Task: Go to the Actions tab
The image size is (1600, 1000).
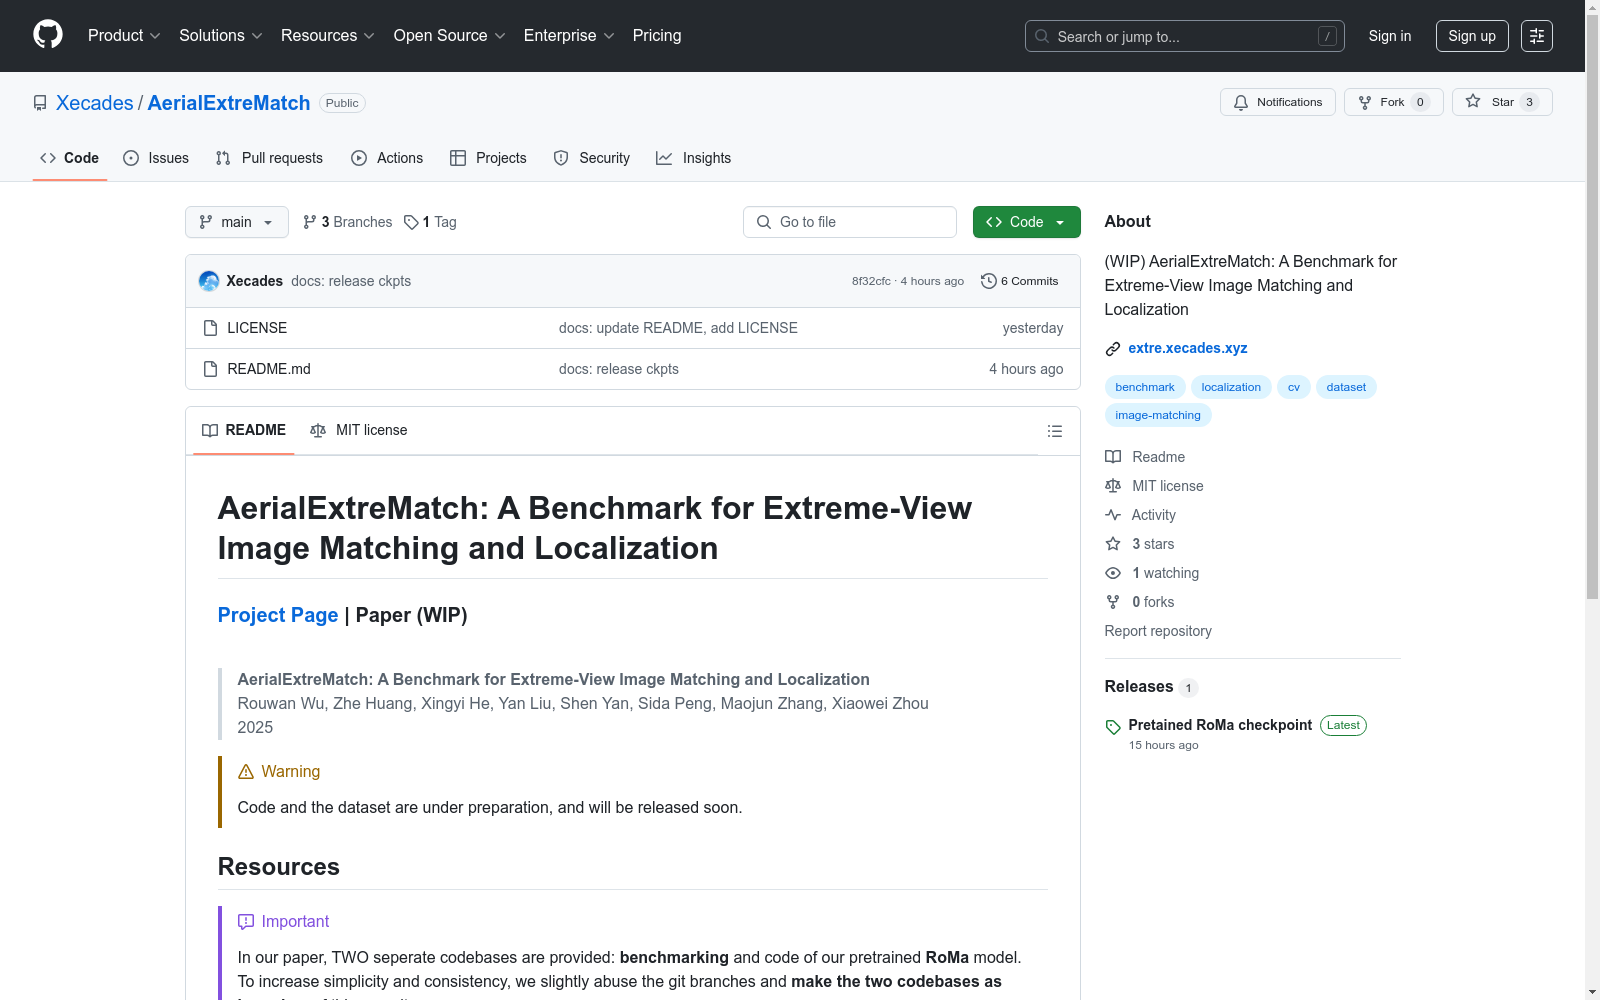Action: click(387, 158)
